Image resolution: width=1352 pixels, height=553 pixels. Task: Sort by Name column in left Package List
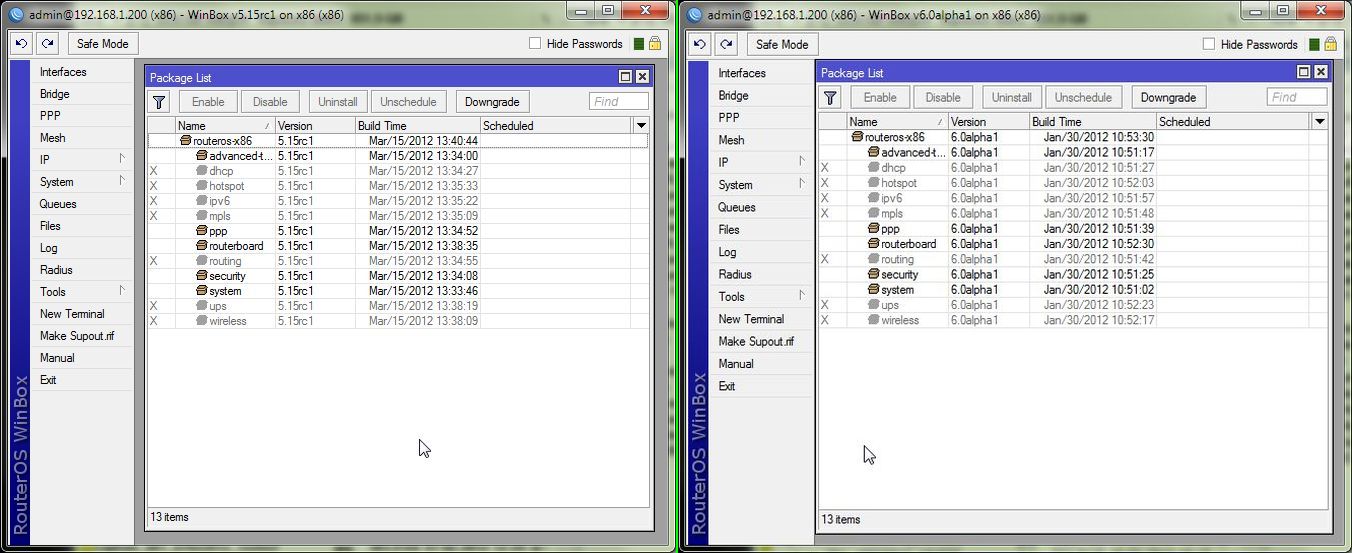[x=225, y=126]
